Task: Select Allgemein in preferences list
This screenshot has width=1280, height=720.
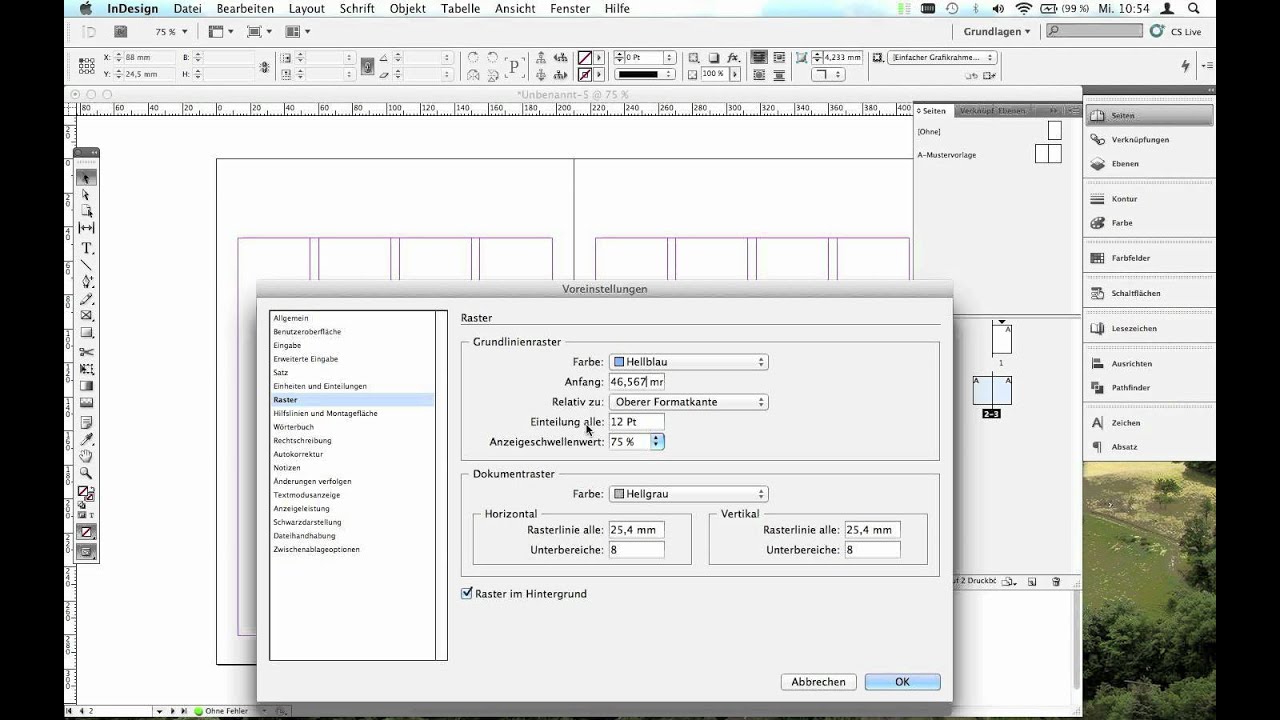Action: (x=291, y=318)
